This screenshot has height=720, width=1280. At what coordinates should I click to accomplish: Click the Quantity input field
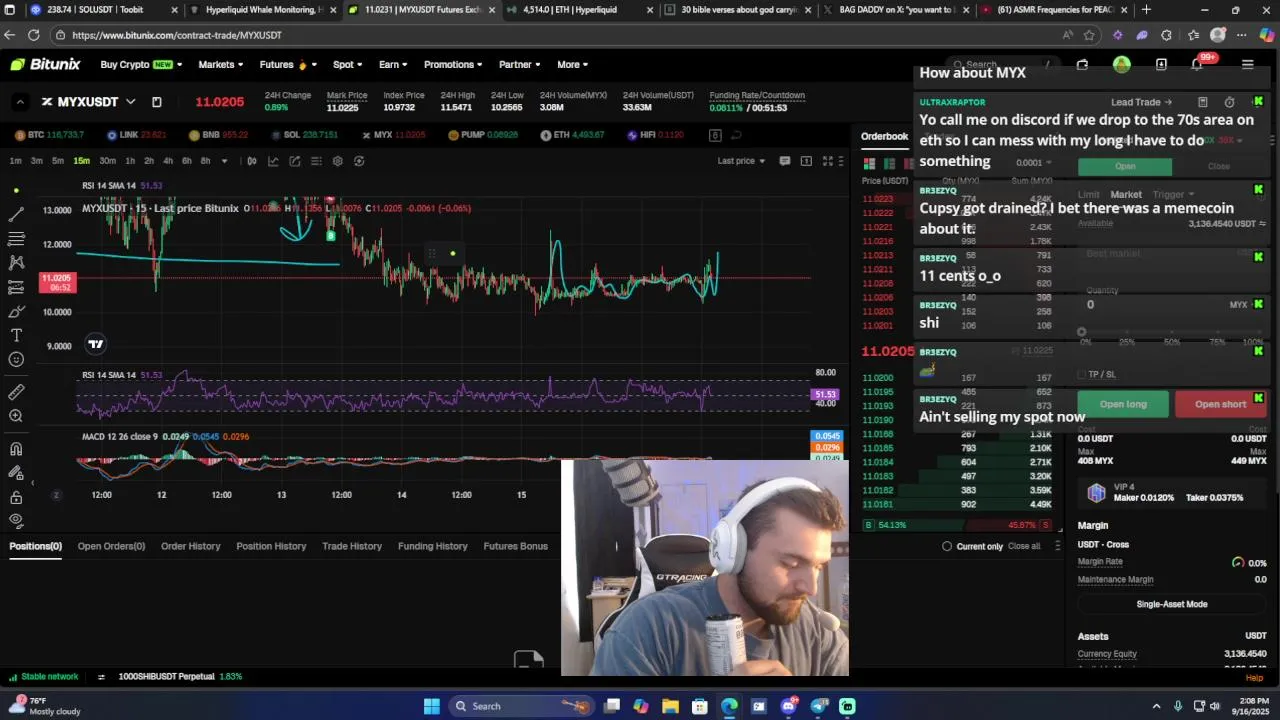[x=1172, y=304]
